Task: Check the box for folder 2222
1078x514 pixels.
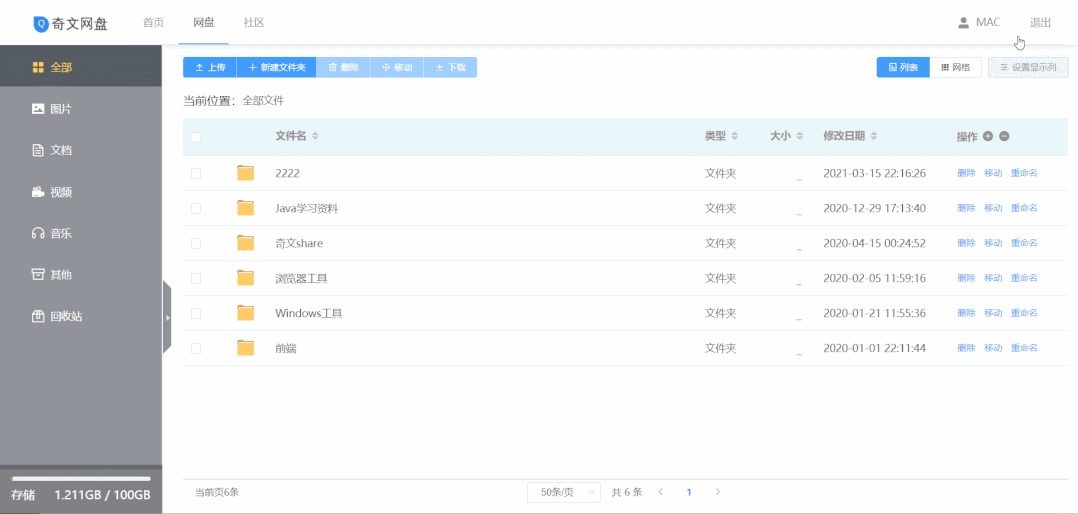Action: 196,173
